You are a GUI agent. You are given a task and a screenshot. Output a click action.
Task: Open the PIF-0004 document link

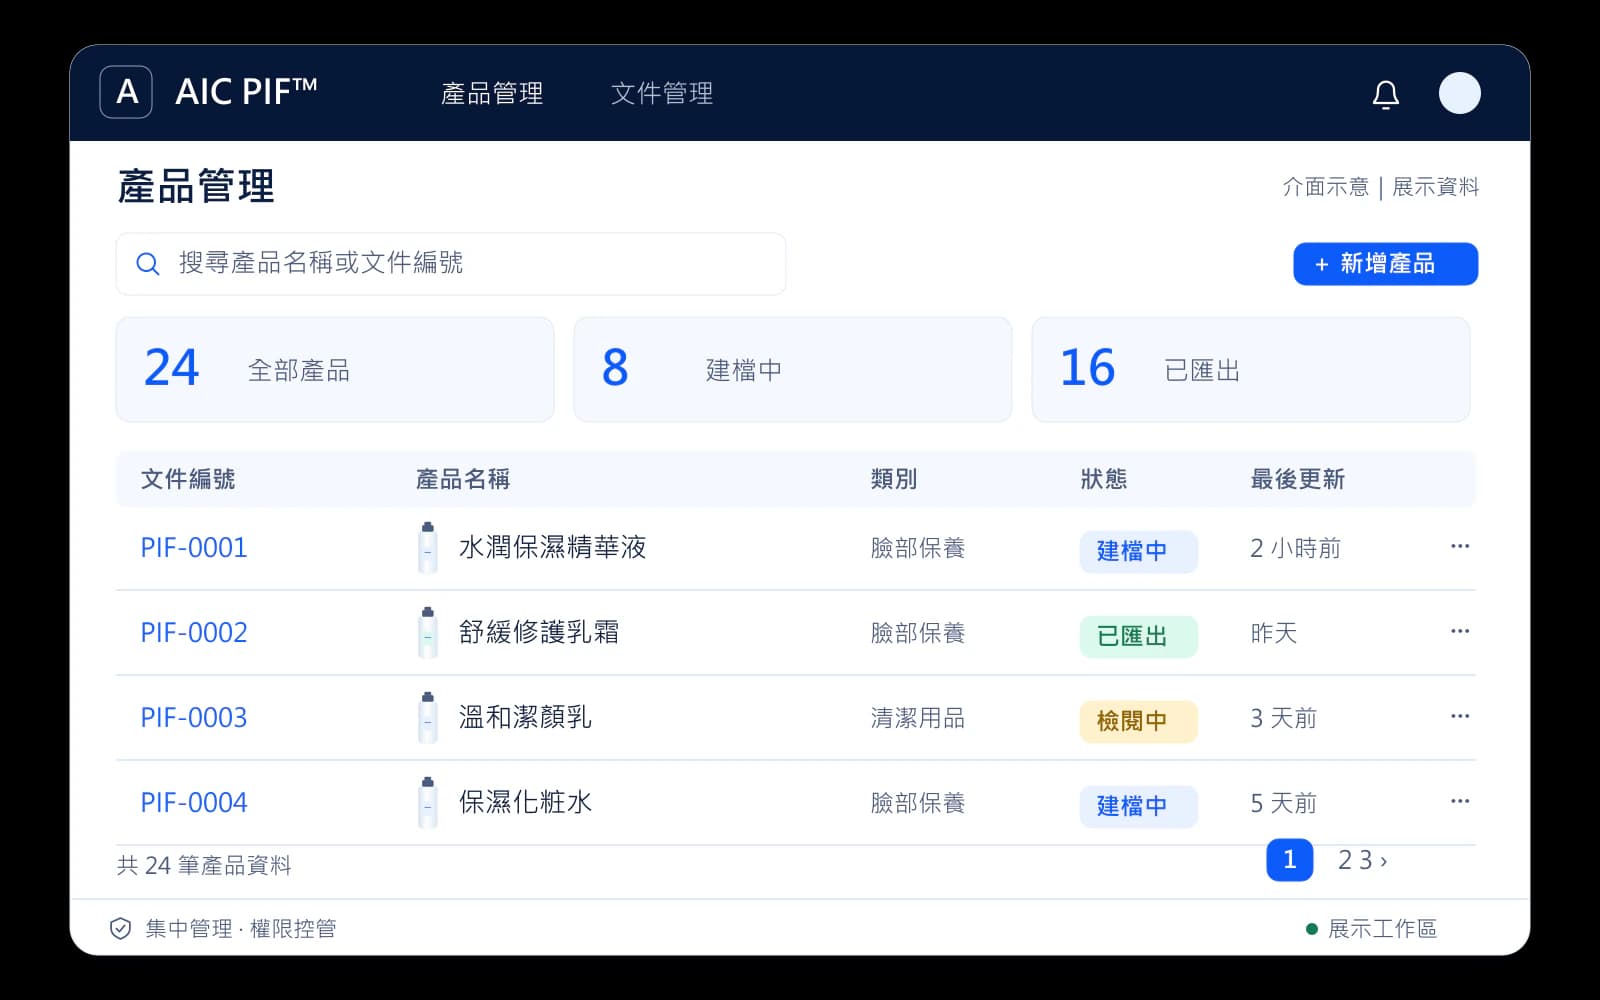(x=194, y=803)
